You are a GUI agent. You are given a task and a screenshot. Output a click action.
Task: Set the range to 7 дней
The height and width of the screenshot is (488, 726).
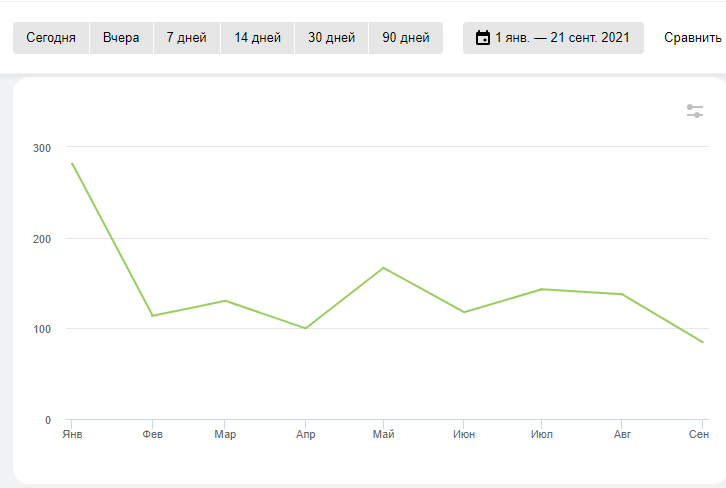tap(187, 38)
